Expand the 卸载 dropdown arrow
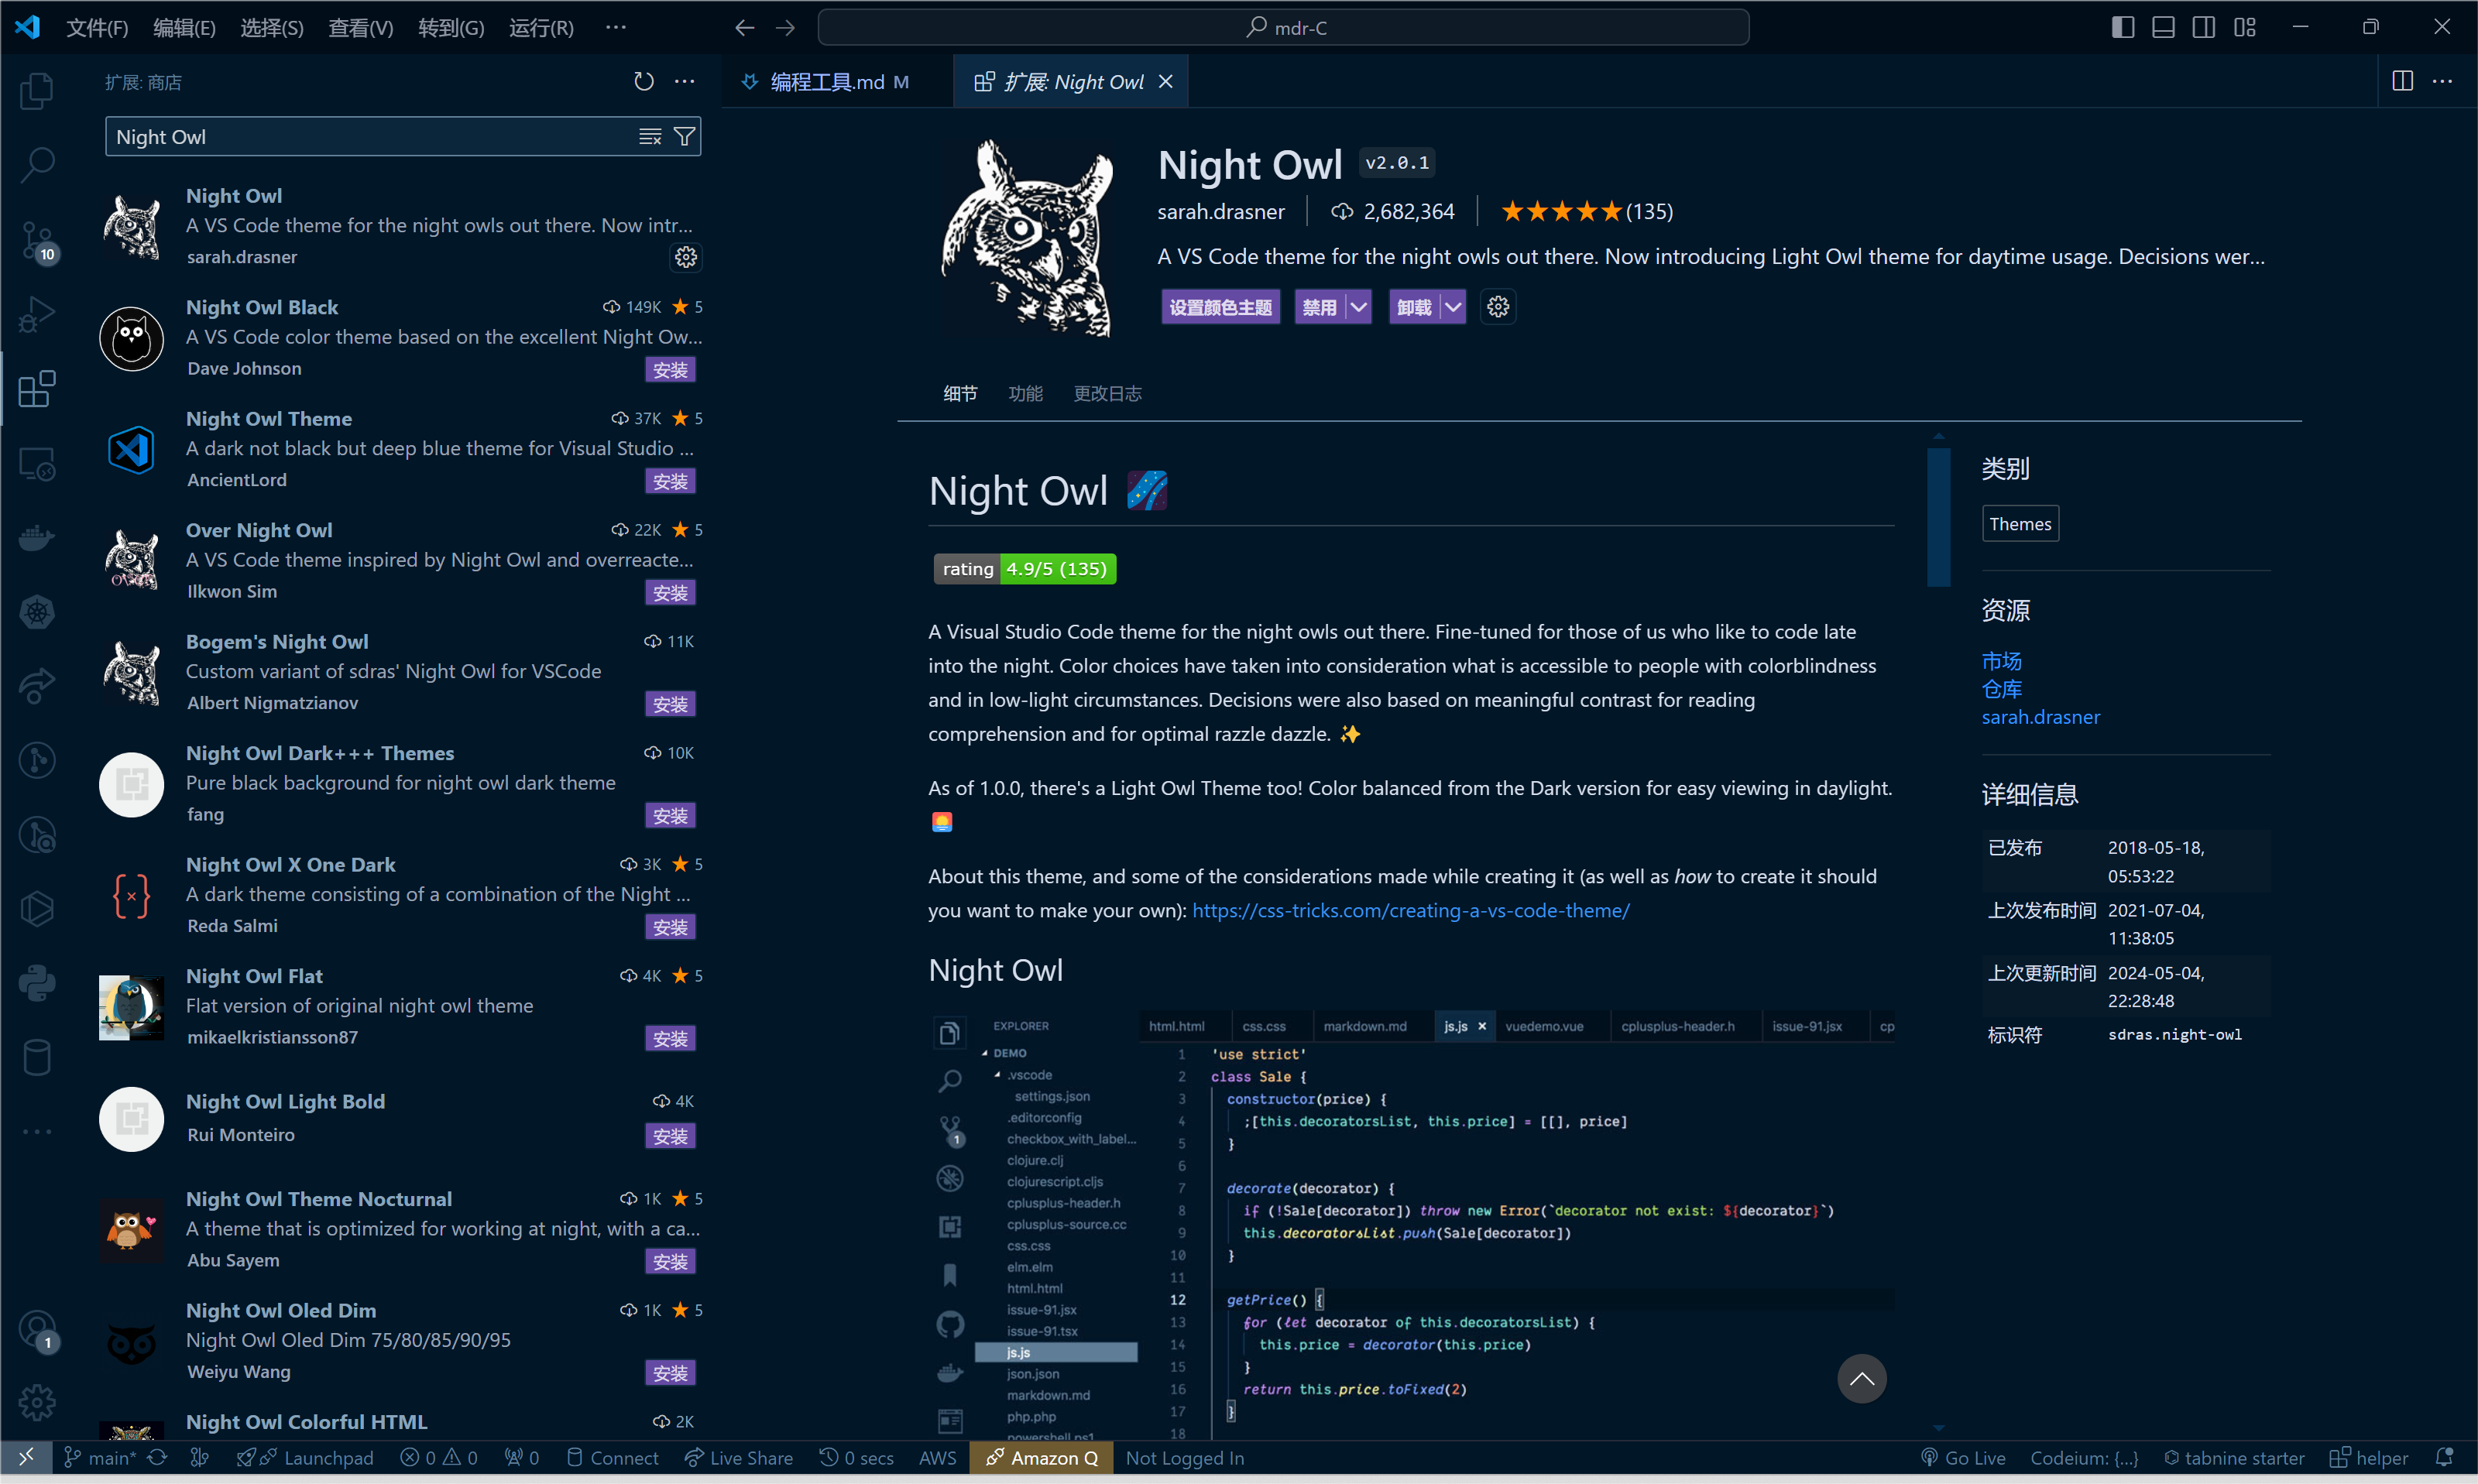The height and width of the screenshot is (1484, 2478). (x=1453, y=307)
